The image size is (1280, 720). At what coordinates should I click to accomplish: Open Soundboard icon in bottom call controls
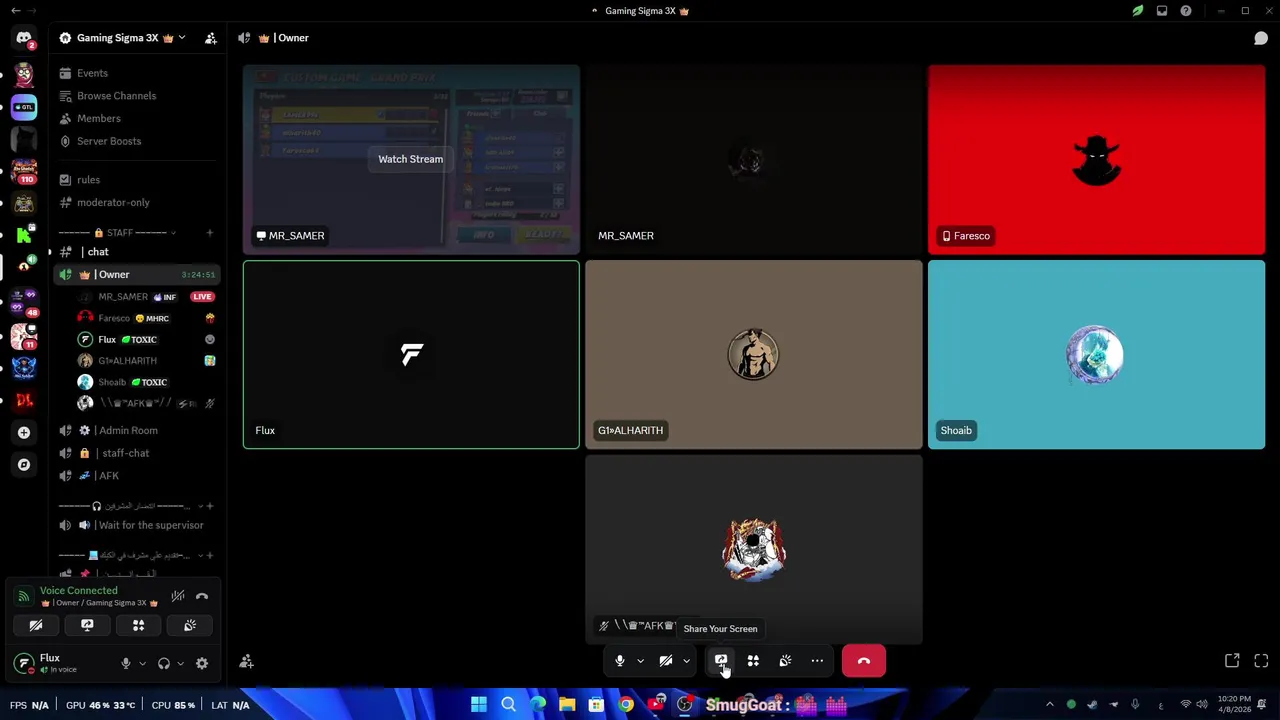785,661
